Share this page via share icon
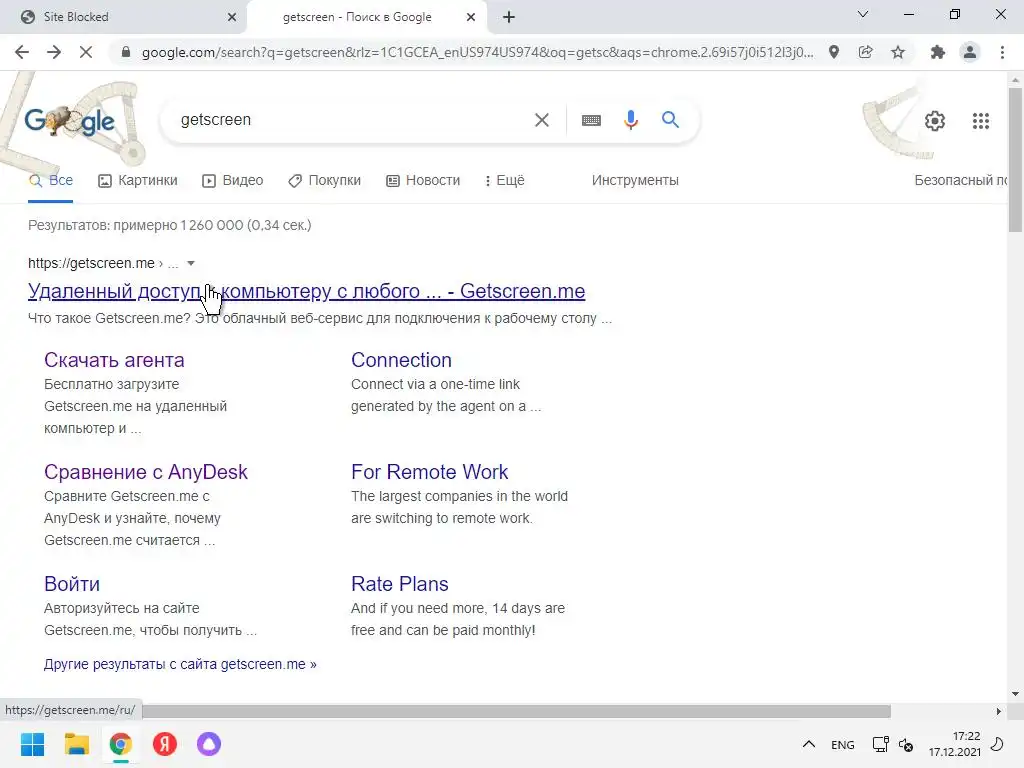Screen dimensions: 1024x768 866,52
